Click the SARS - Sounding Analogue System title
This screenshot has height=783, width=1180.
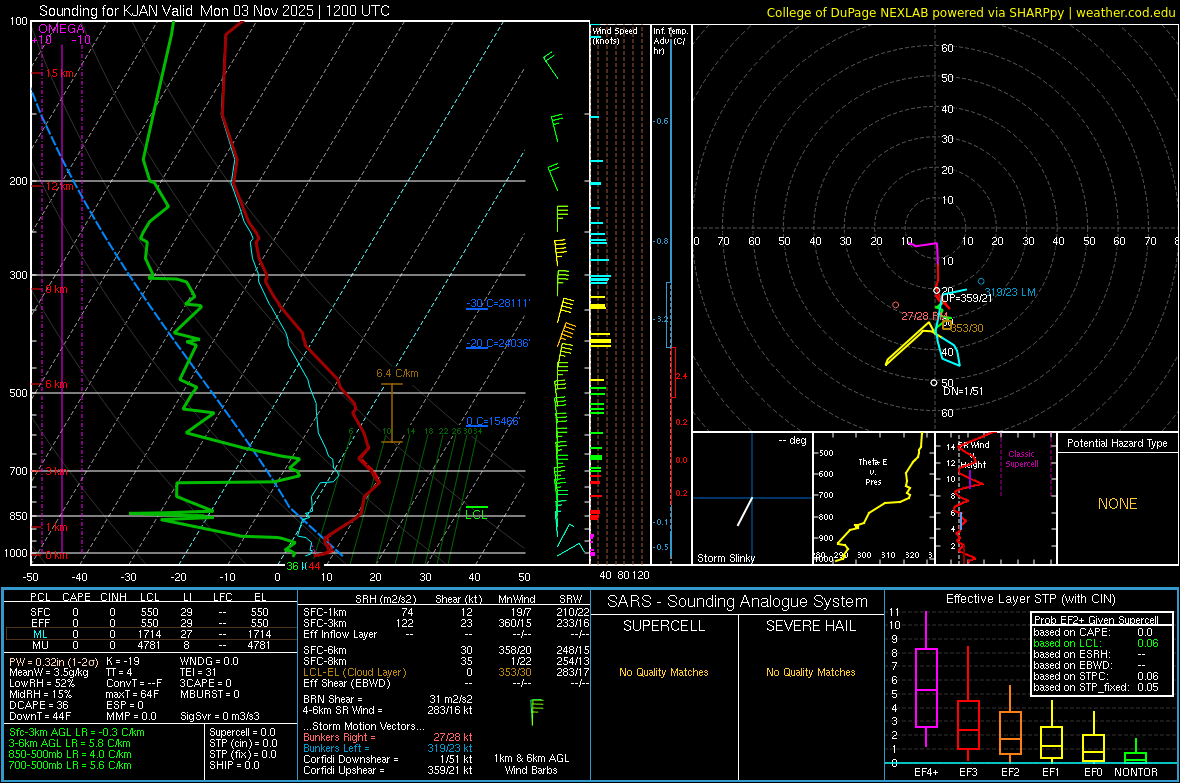738,602
